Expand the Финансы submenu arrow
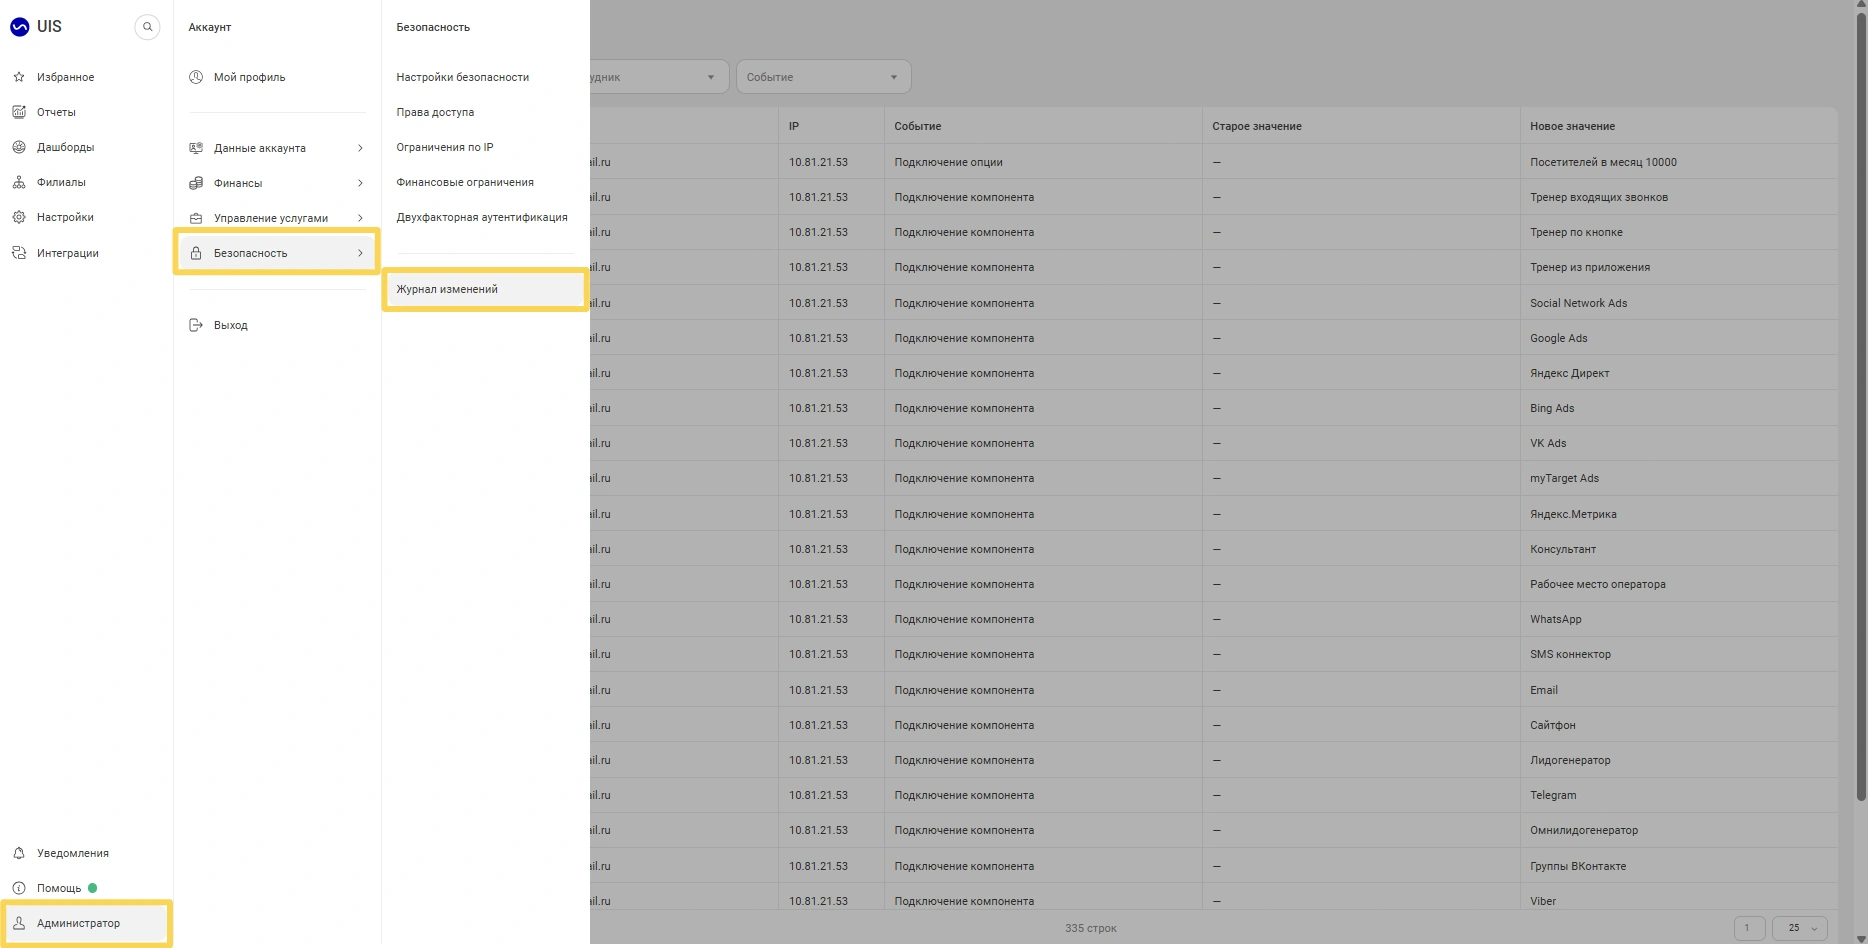 tap(360, 183)
